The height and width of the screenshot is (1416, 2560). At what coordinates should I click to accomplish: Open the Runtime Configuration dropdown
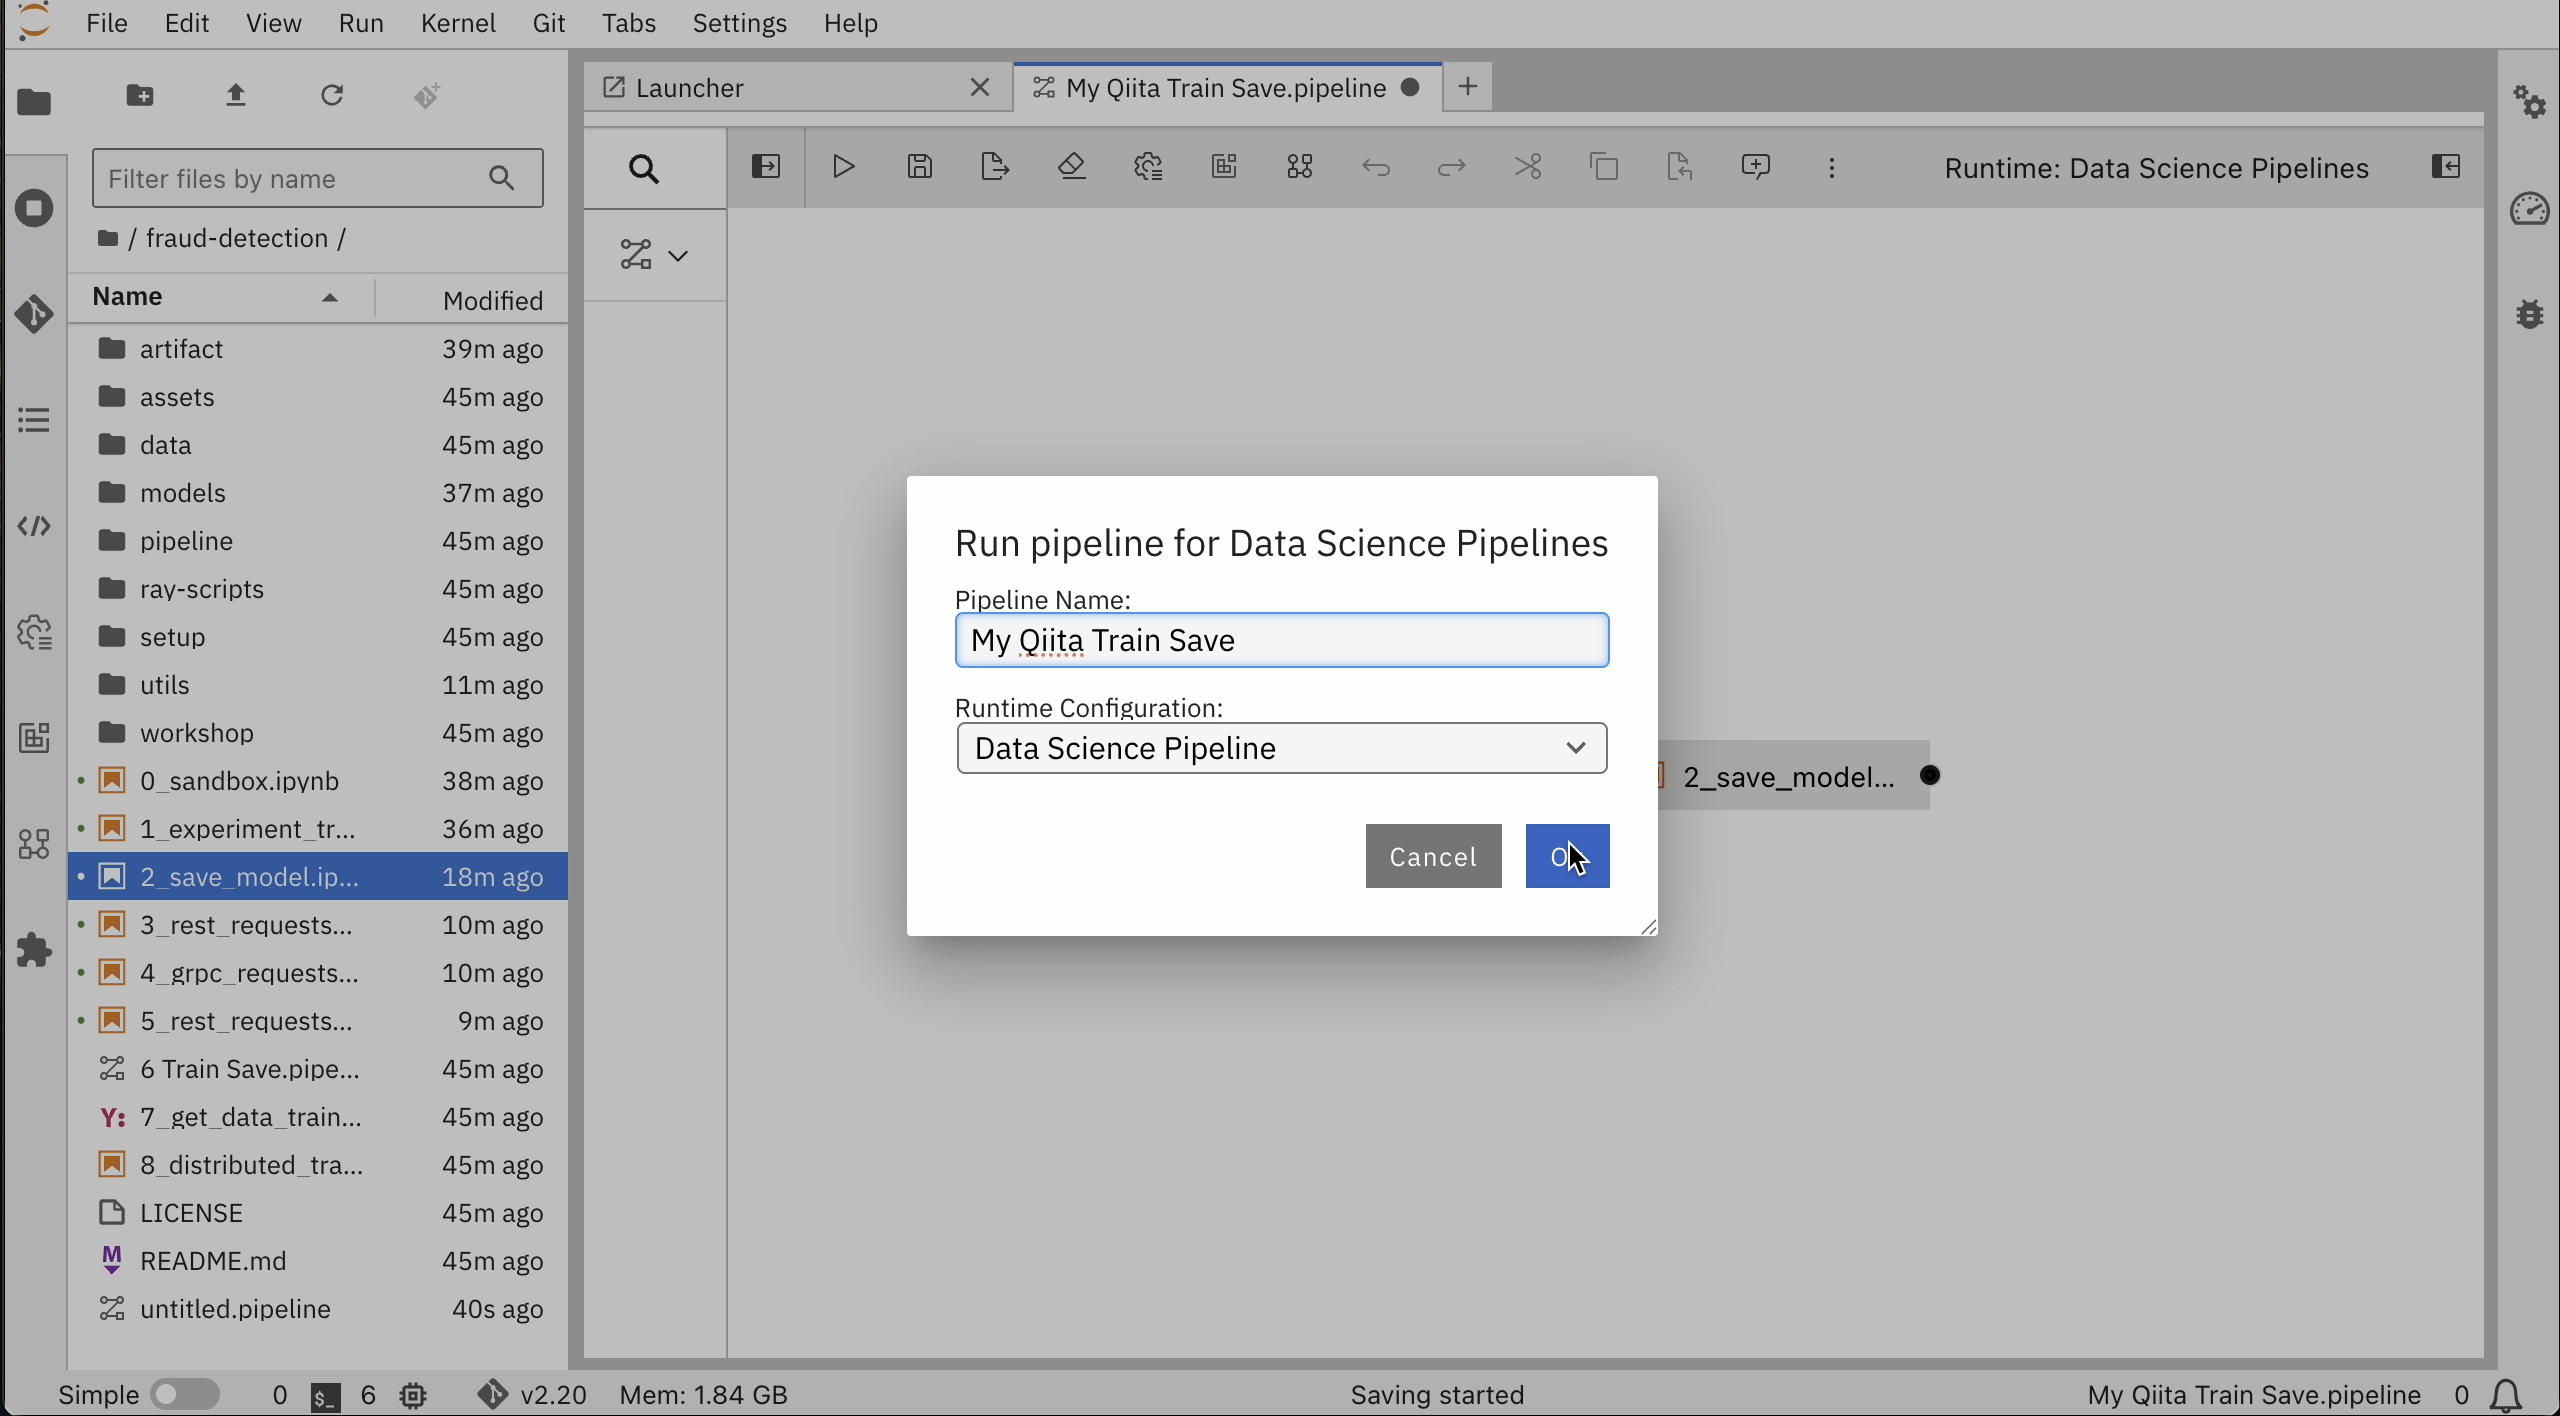click(1282, 749)
